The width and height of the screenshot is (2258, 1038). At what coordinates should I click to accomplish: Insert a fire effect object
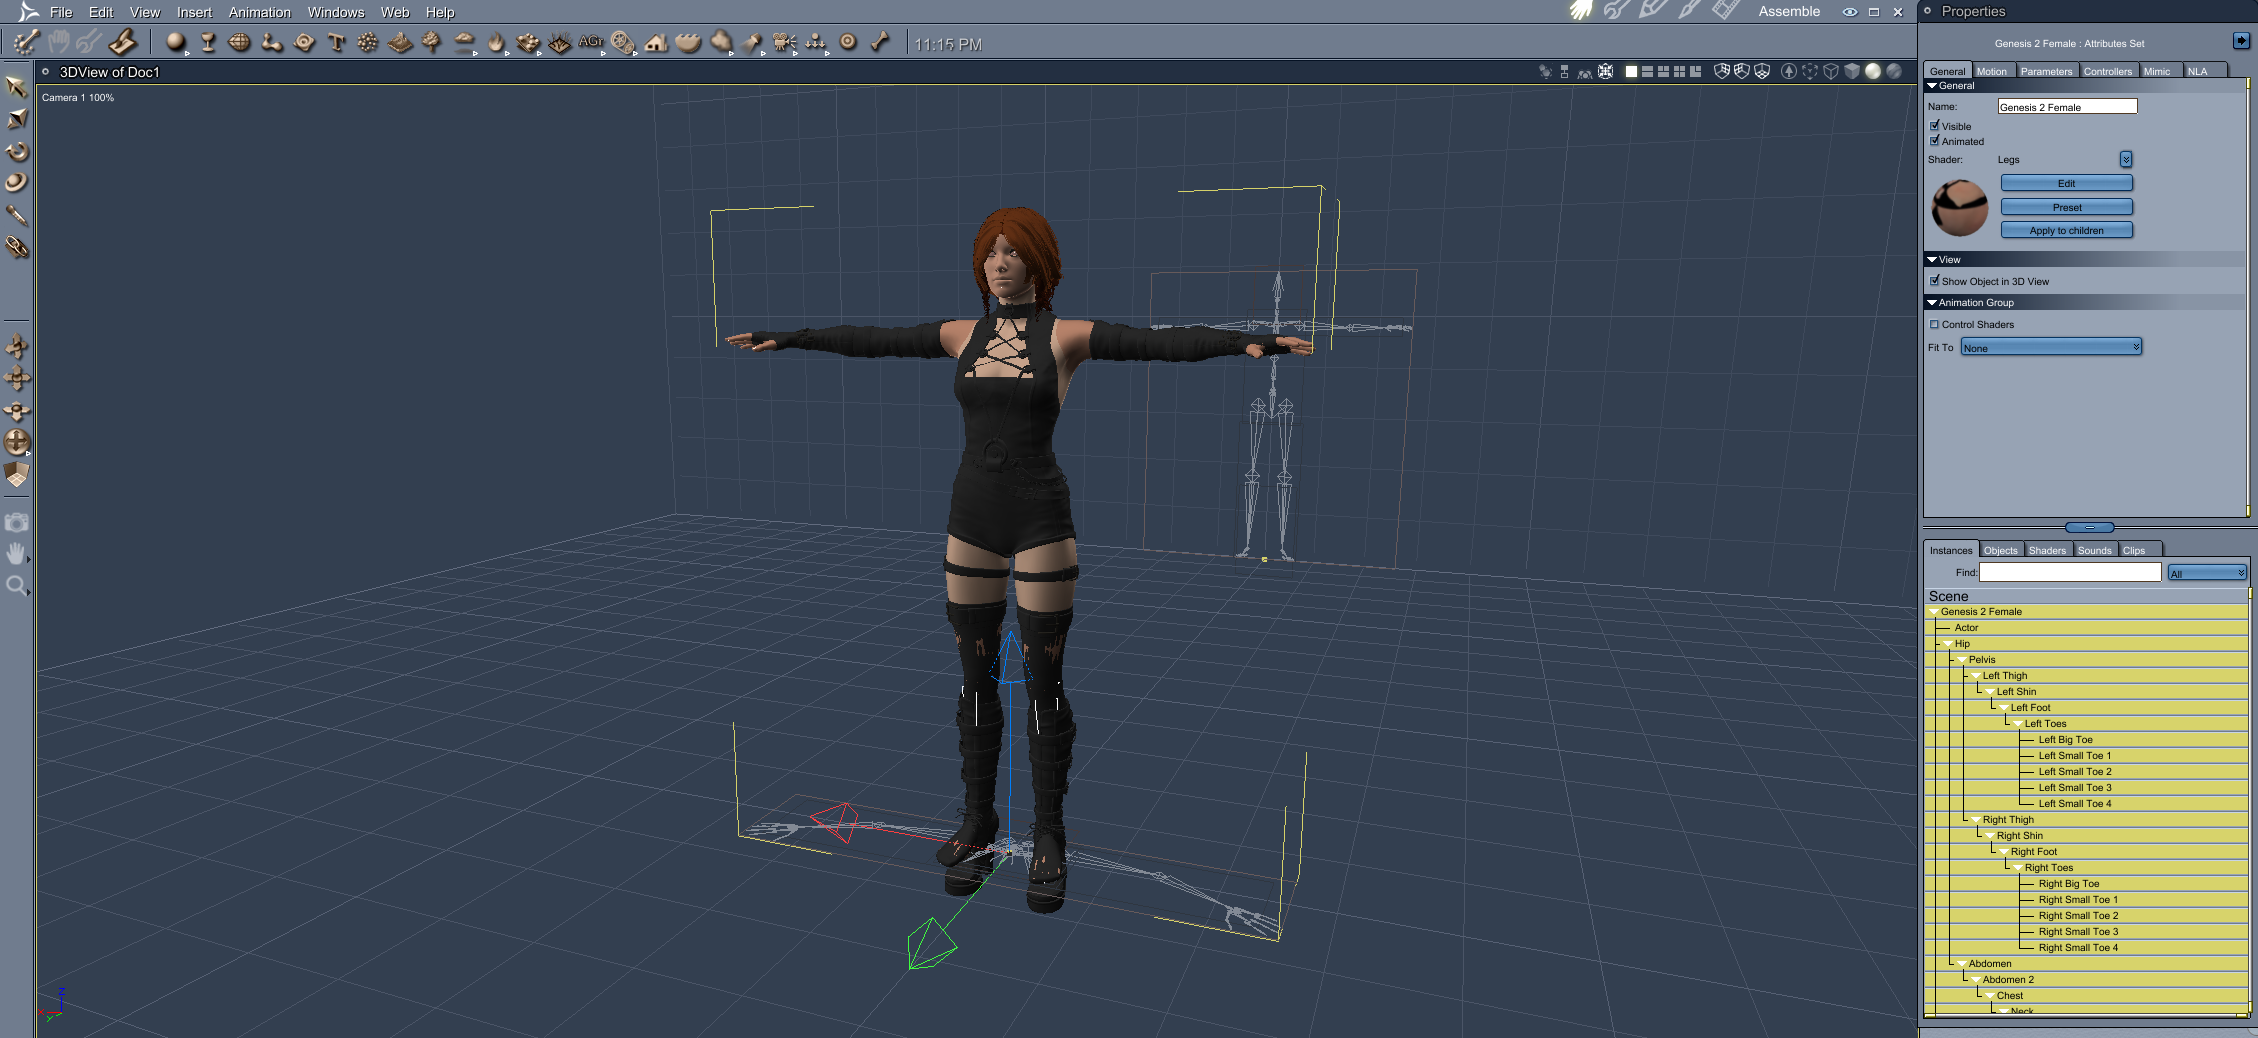click(496, 43)
